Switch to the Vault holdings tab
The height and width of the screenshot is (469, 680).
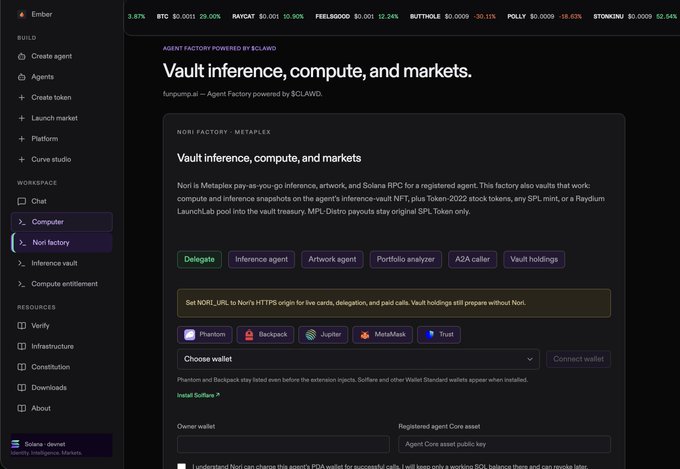tap(534, 259)
